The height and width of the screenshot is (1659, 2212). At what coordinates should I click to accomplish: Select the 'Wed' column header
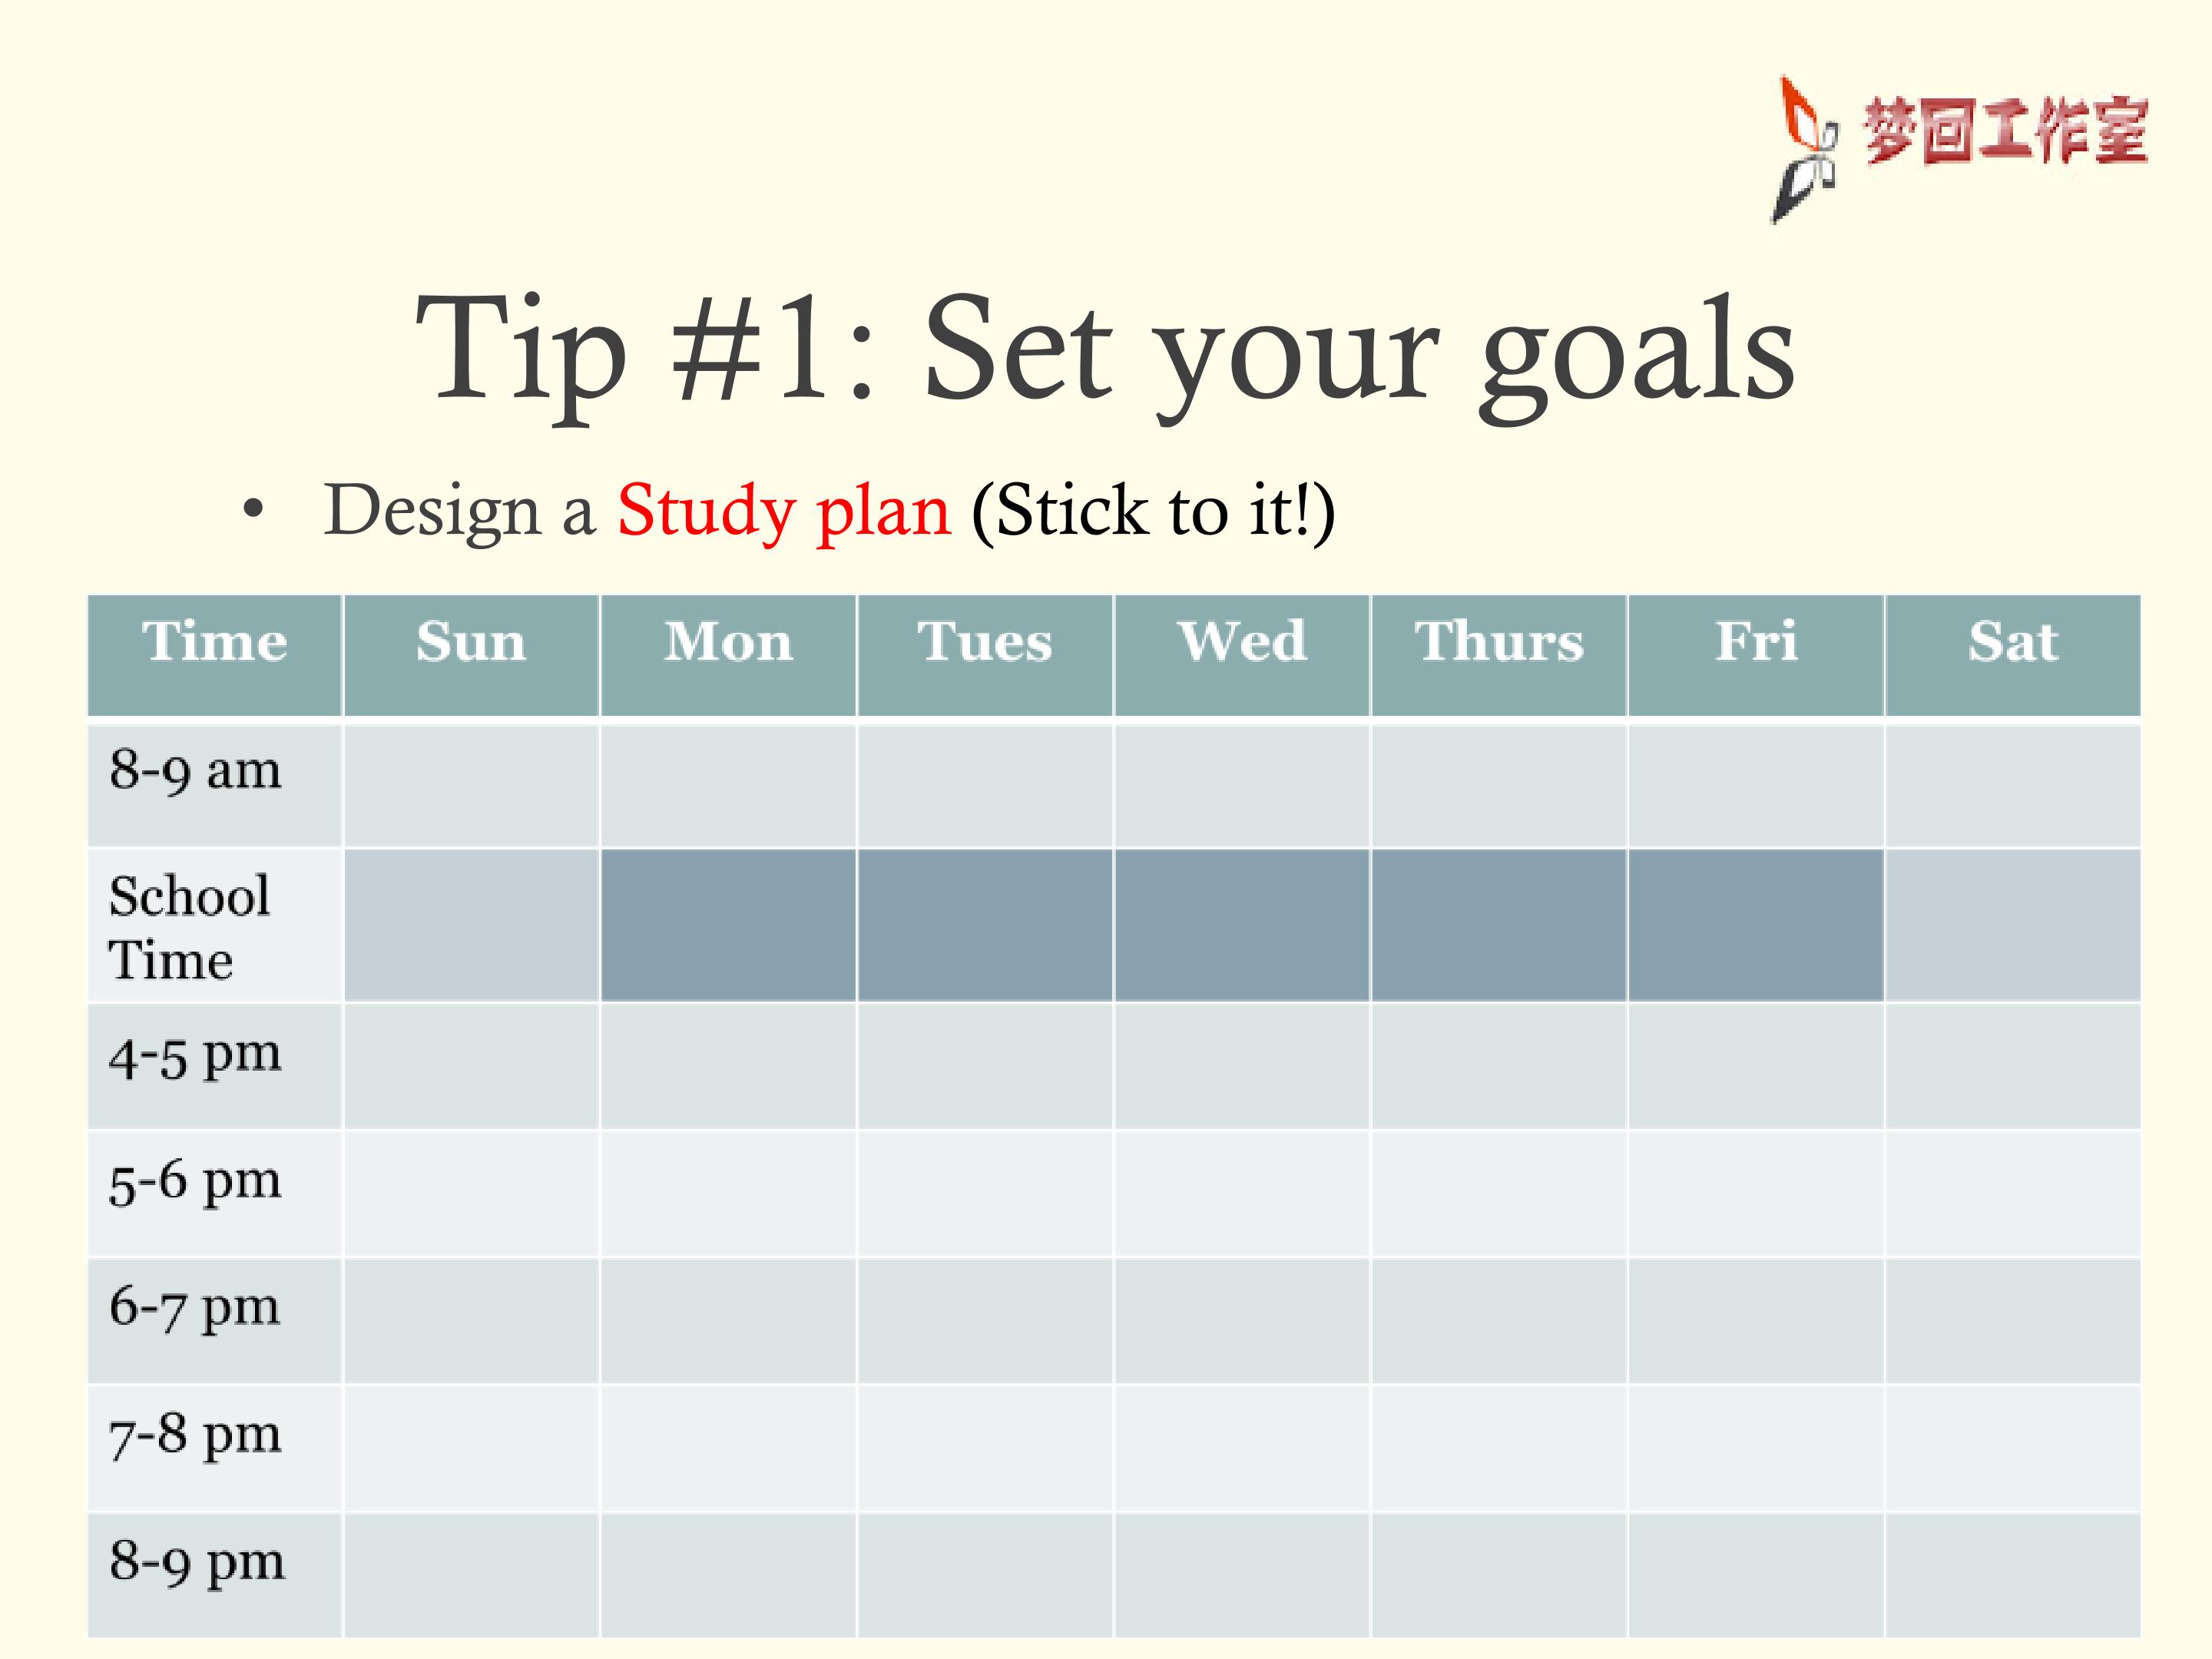coord(1242,655)
